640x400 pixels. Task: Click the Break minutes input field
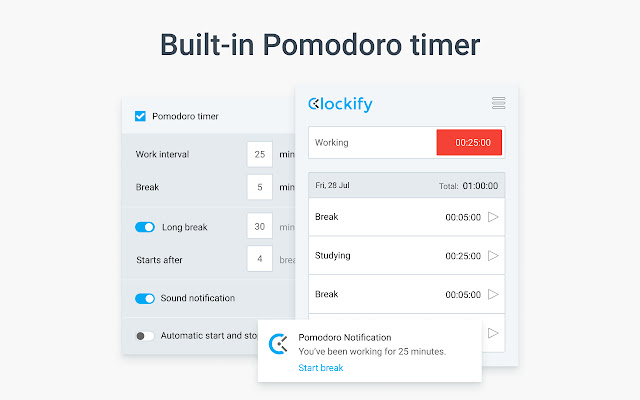260,187
